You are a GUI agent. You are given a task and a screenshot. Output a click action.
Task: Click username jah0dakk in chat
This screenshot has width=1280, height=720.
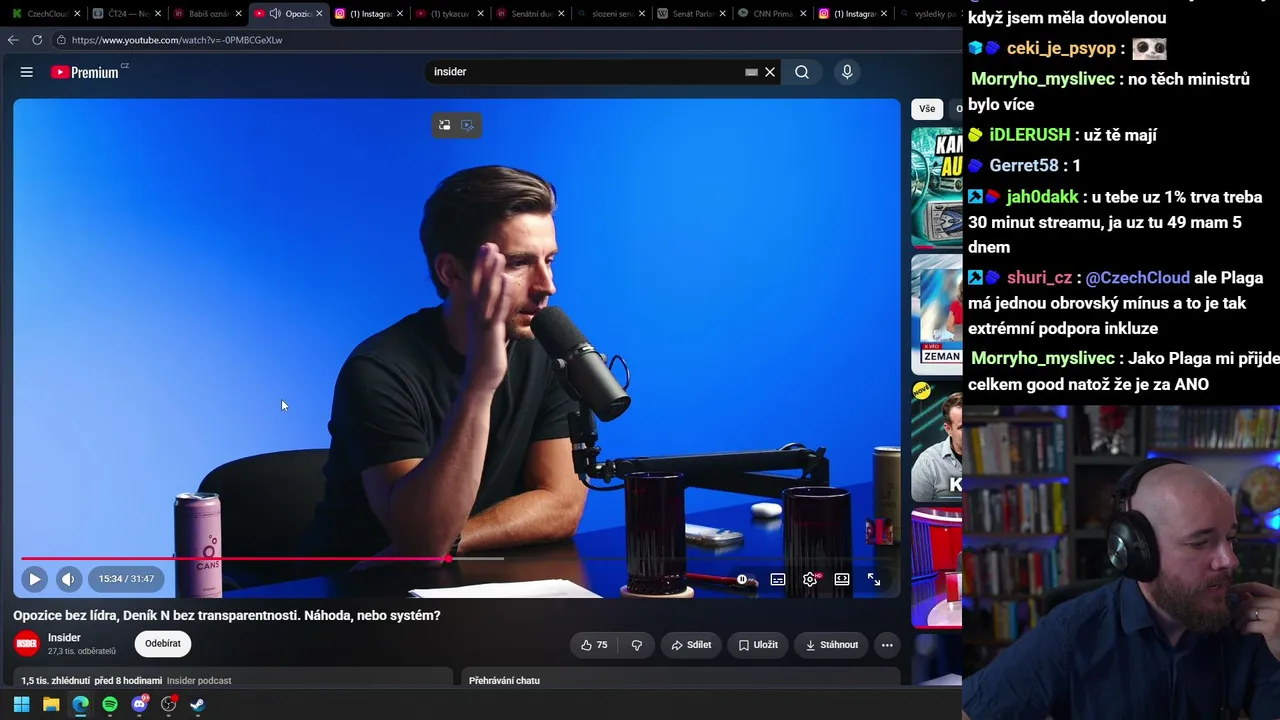tap(1042, 197)
